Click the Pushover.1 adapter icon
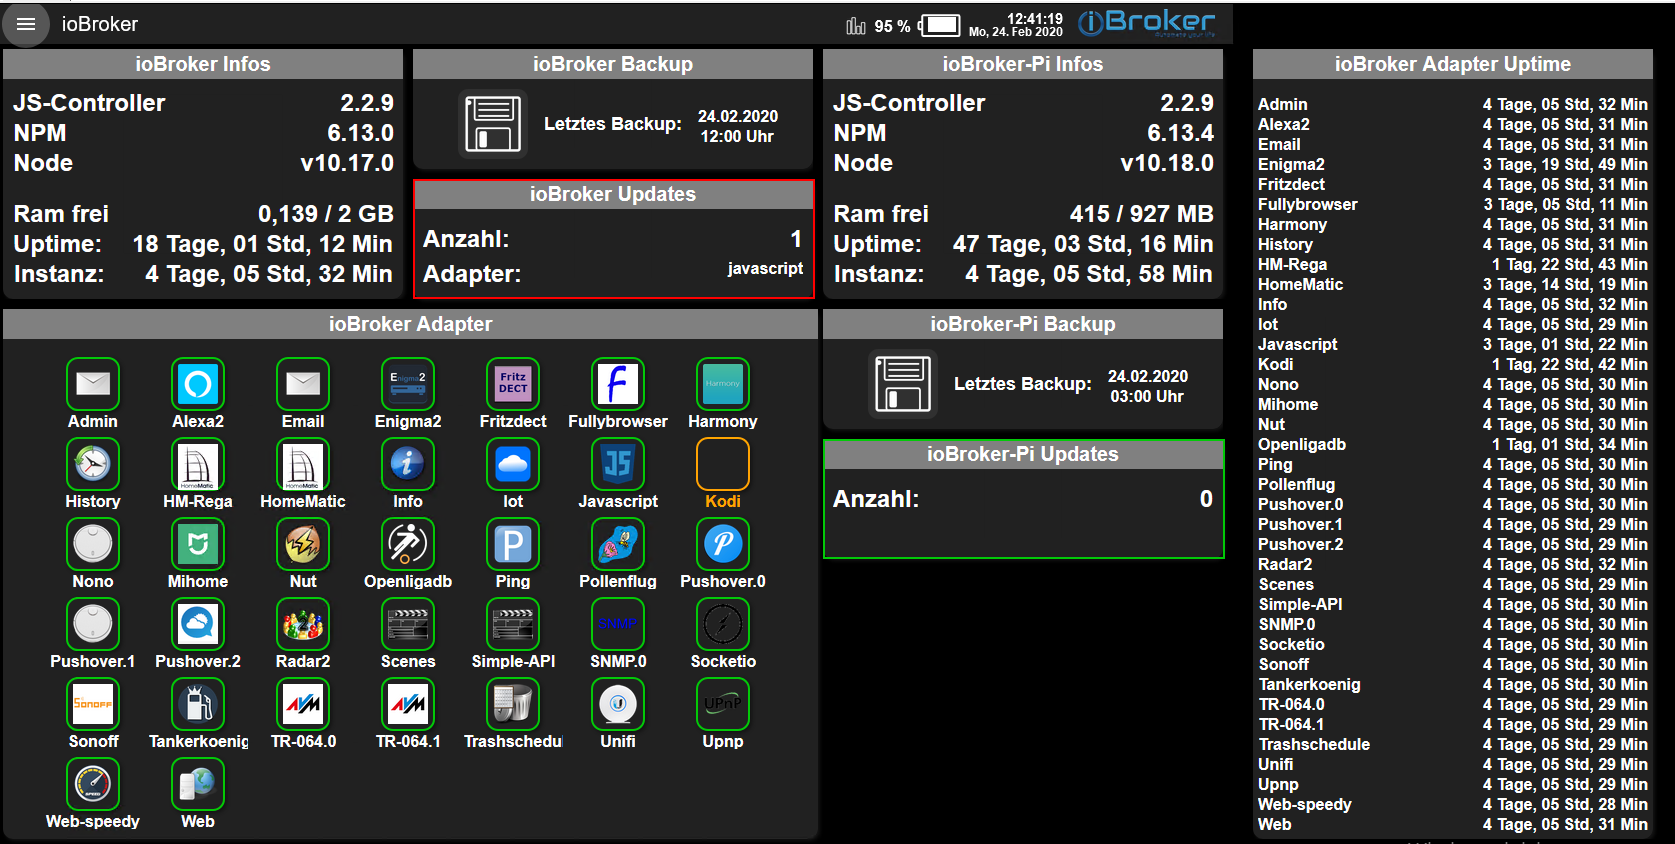 [93, 624]
